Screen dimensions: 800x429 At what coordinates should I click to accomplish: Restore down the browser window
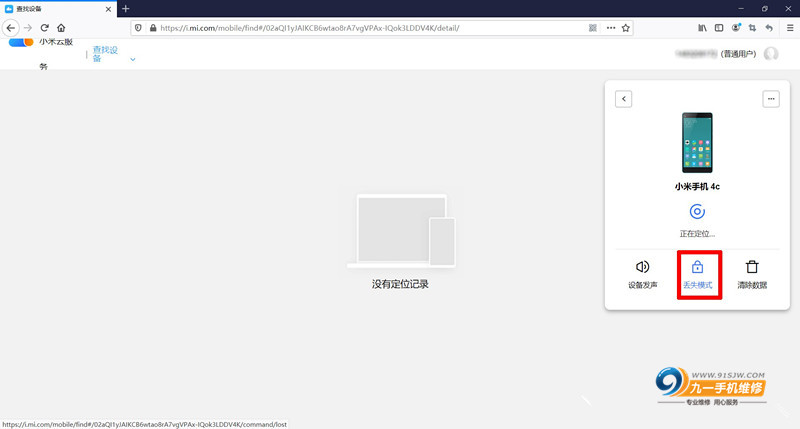tap(765, 9)
